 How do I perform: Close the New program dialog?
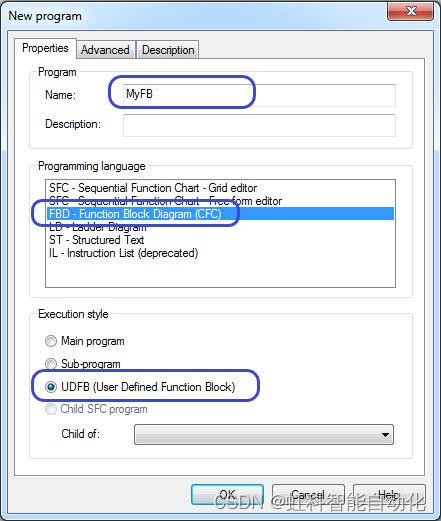click(x=411, y=11)
